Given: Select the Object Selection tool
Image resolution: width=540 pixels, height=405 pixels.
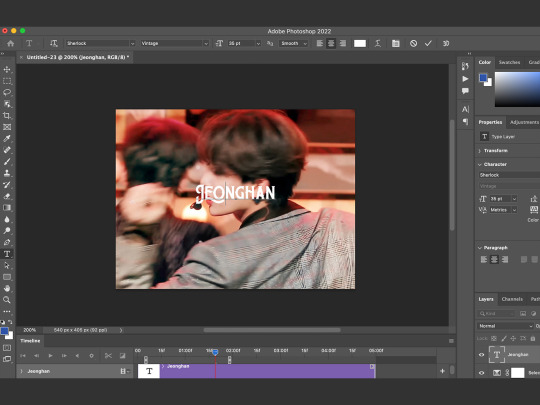Looking at the screenshot, I should click(7, 104).
